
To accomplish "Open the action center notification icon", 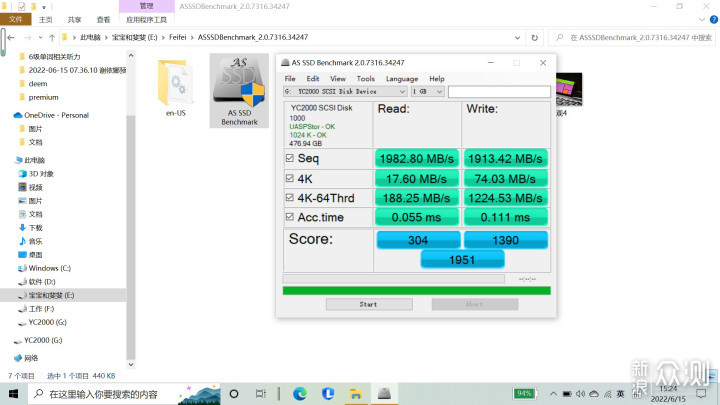I will [701, 394].
